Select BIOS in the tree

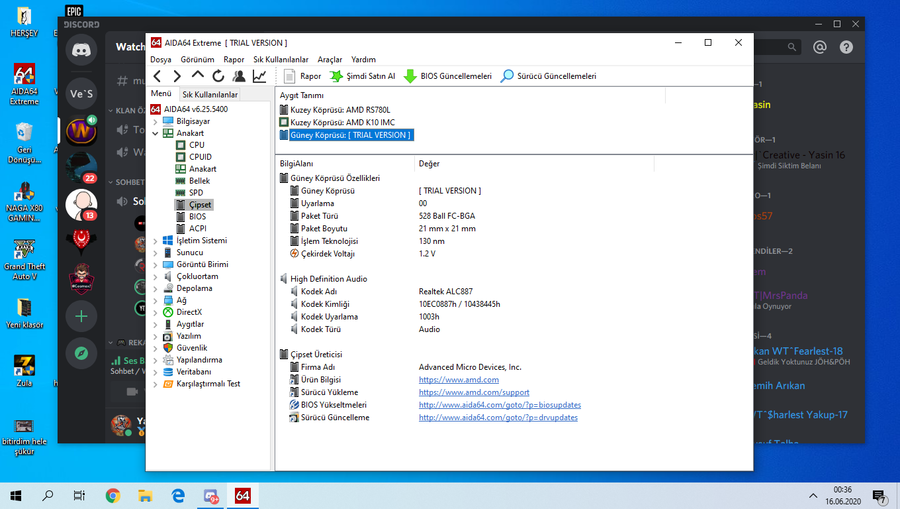tap(197, 216)
